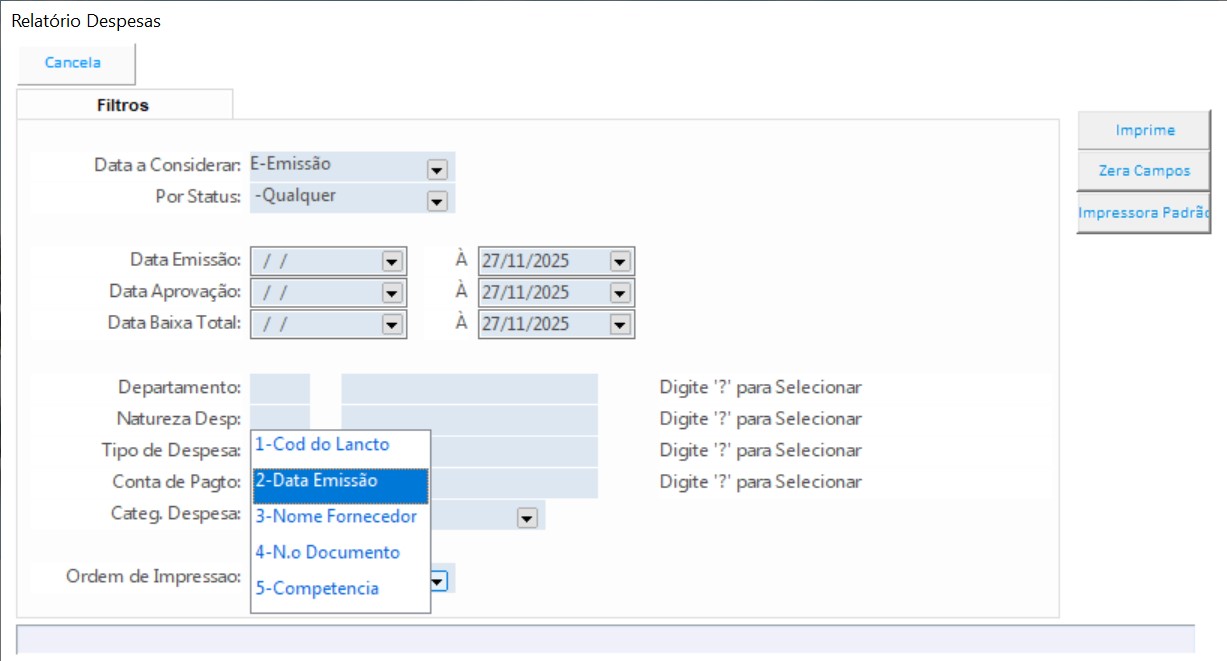
Task: Open Impressora Padrão settings
Action: pos(1144,213)
